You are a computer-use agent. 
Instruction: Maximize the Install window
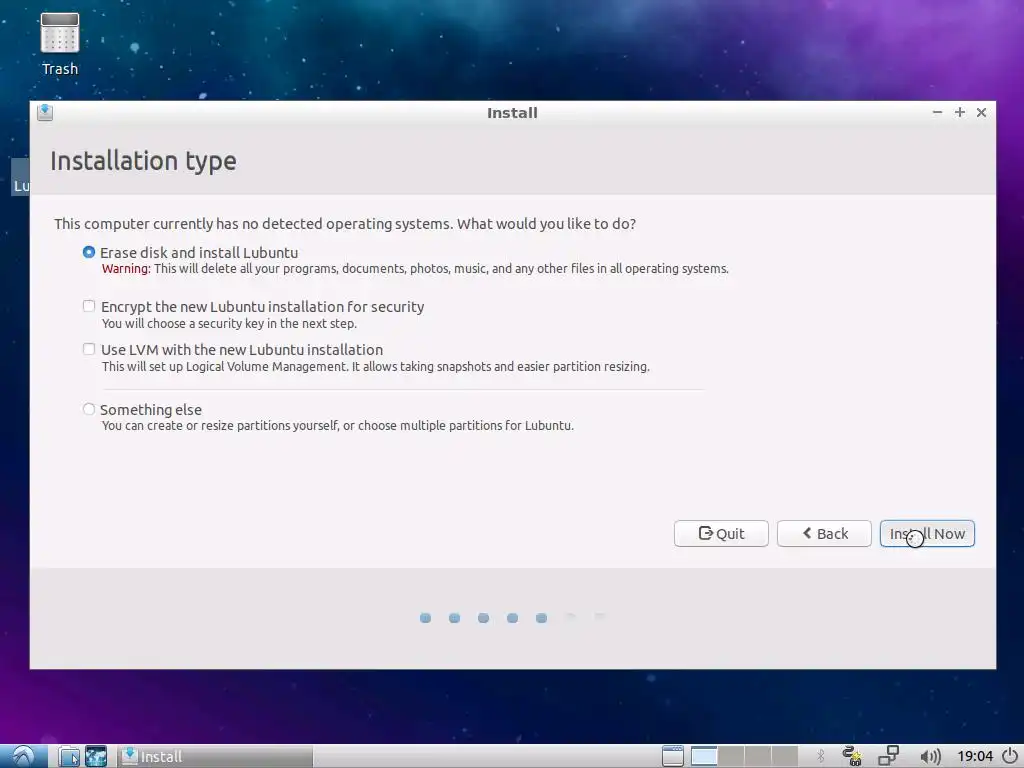coord(959,112)
